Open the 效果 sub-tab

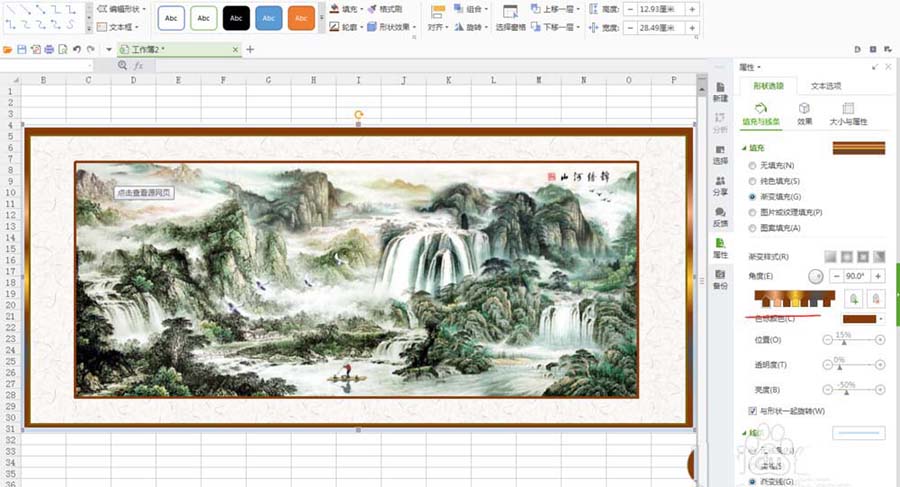tap(805, 114)
